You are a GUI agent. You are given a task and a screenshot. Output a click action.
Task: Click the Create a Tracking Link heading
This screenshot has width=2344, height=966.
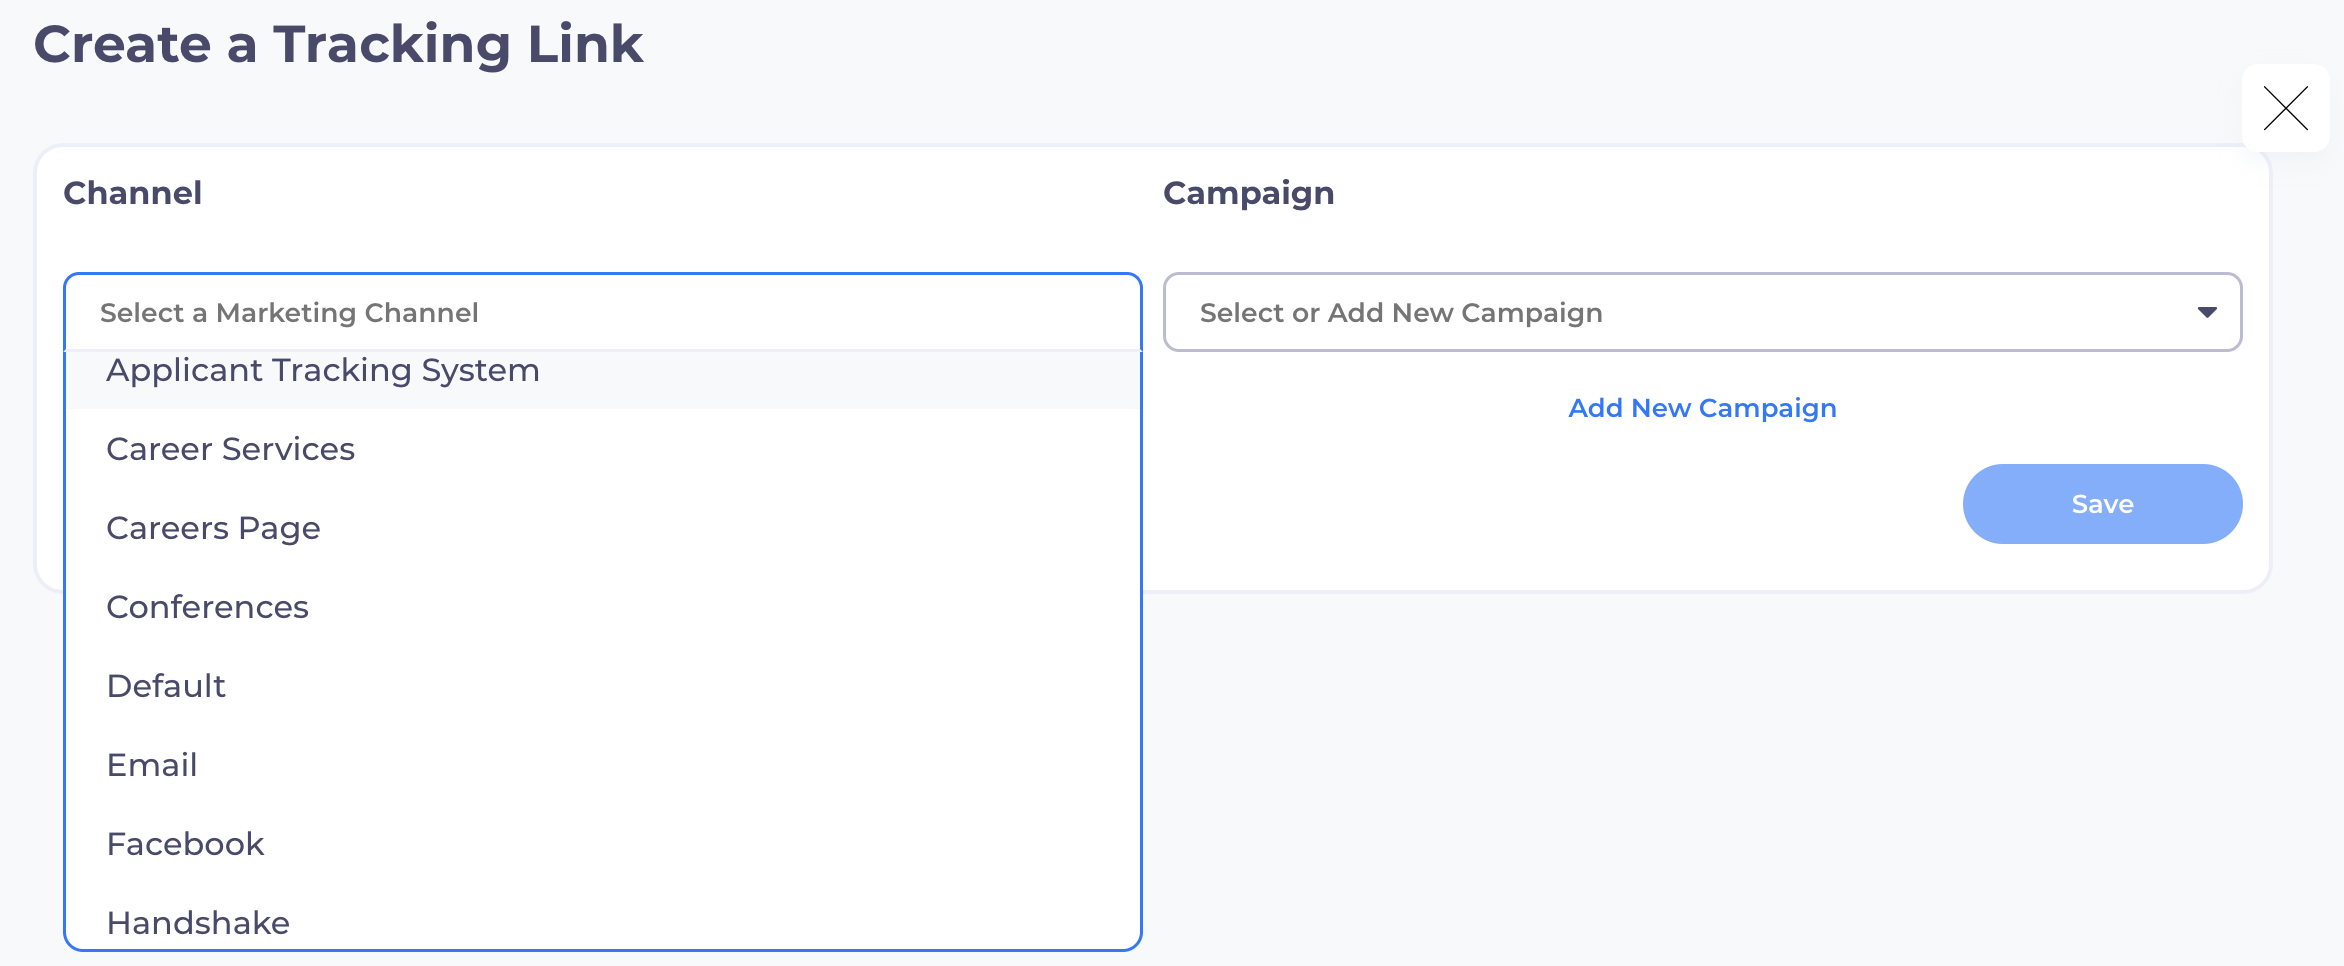pos(338,45)
